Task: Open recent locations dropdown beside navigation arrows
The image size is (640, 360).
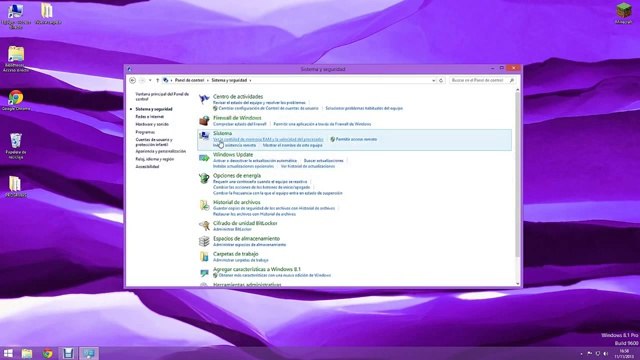Action: 150,80
